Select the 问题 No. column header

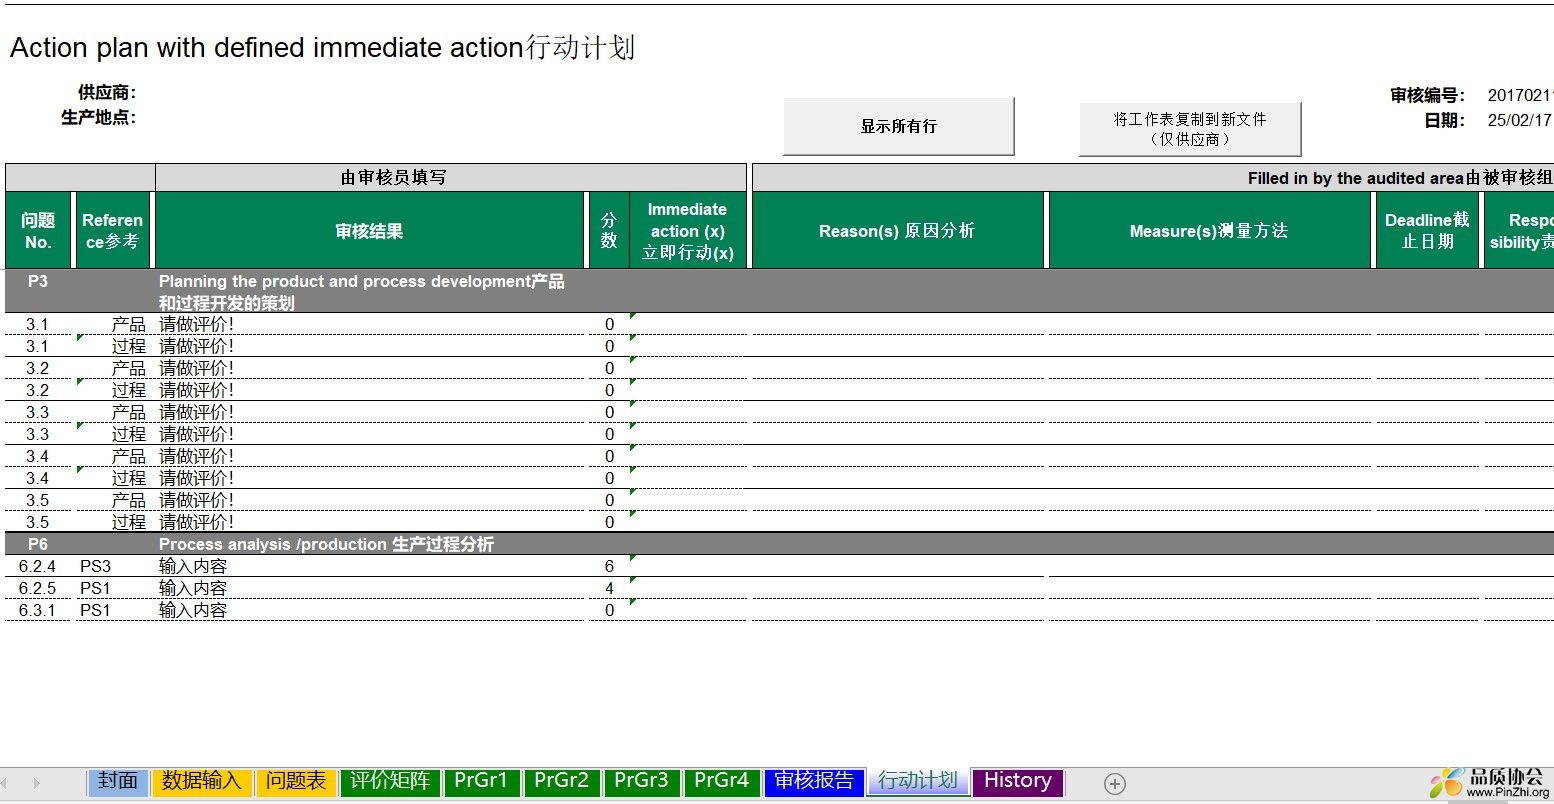[38, 231]
